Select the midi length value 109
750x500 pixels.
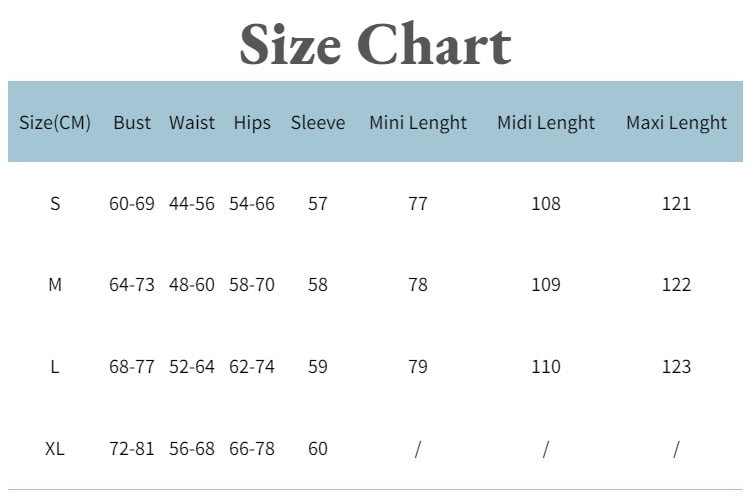tap(546, 285)
